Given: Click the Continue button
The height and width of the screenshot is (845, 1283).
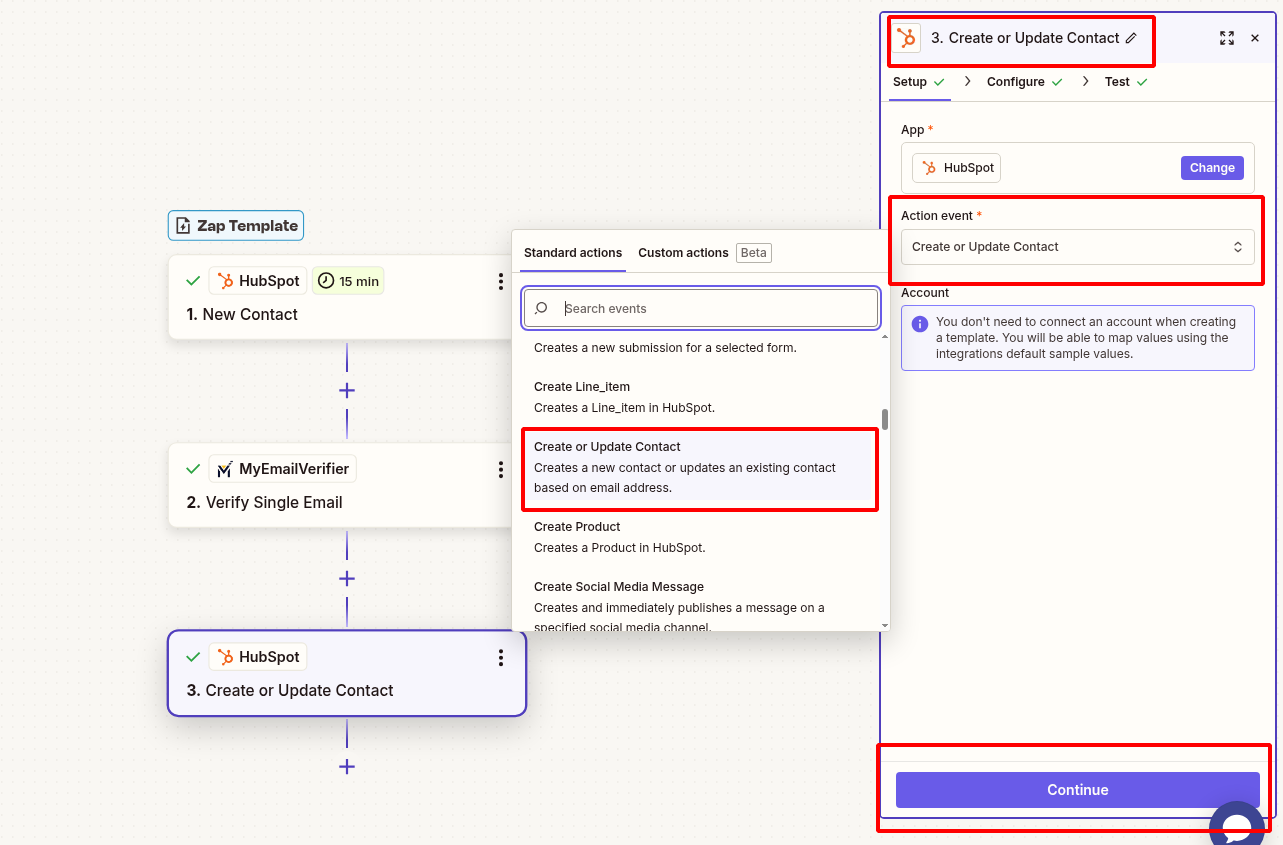Looking at the screenshot, I should [1077, 789].
